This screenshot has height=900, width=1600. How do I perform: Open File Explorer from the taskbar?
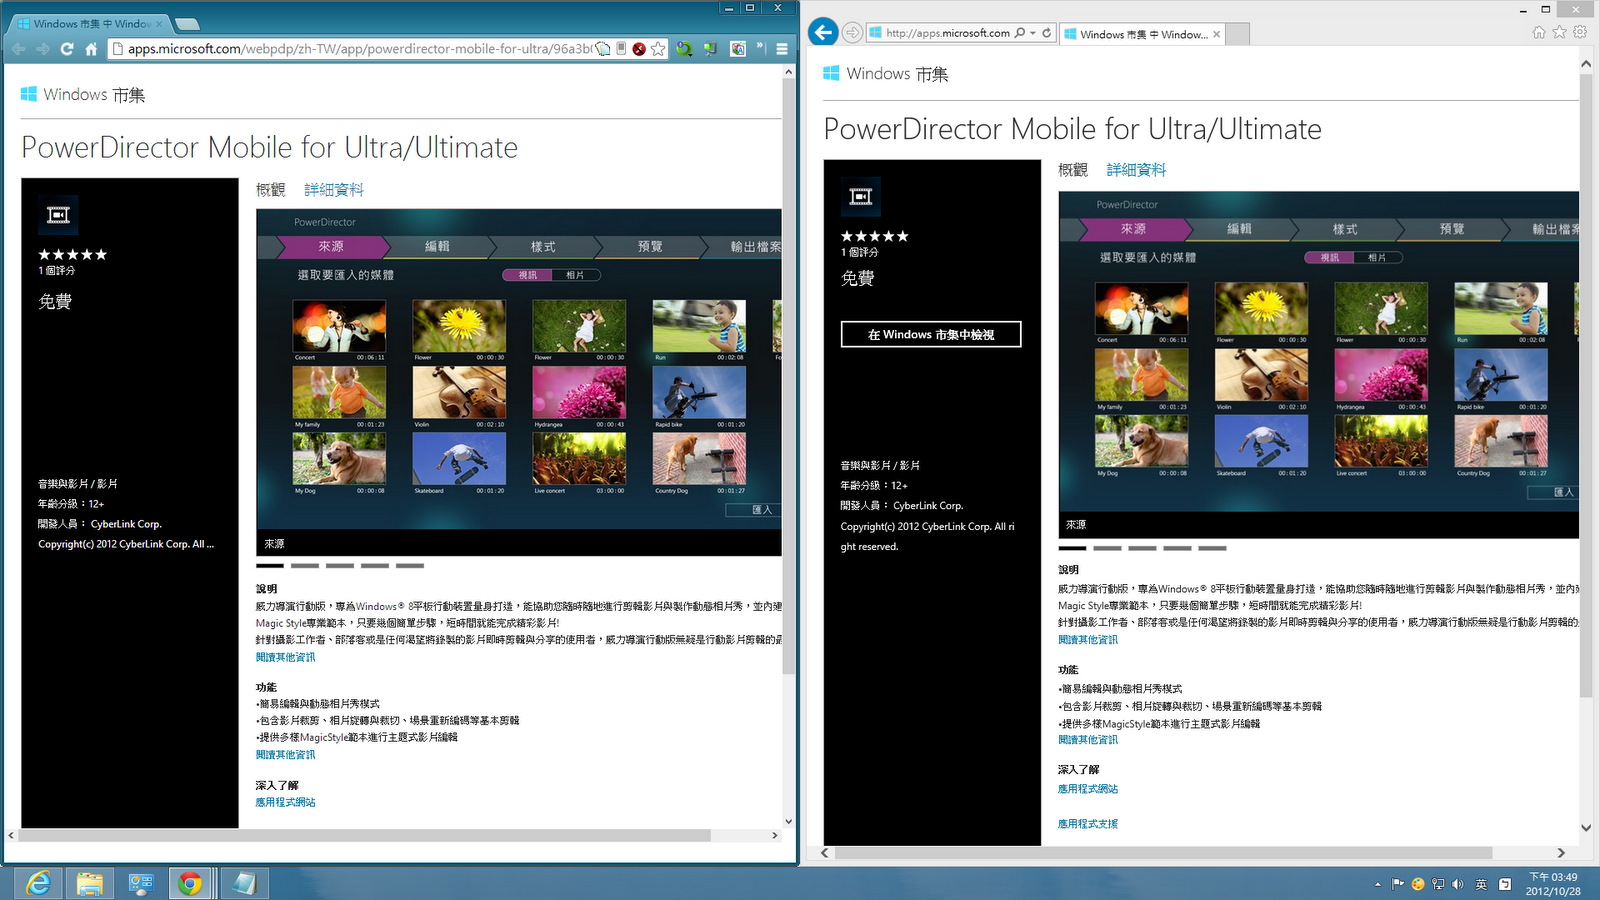click(90, 883)
